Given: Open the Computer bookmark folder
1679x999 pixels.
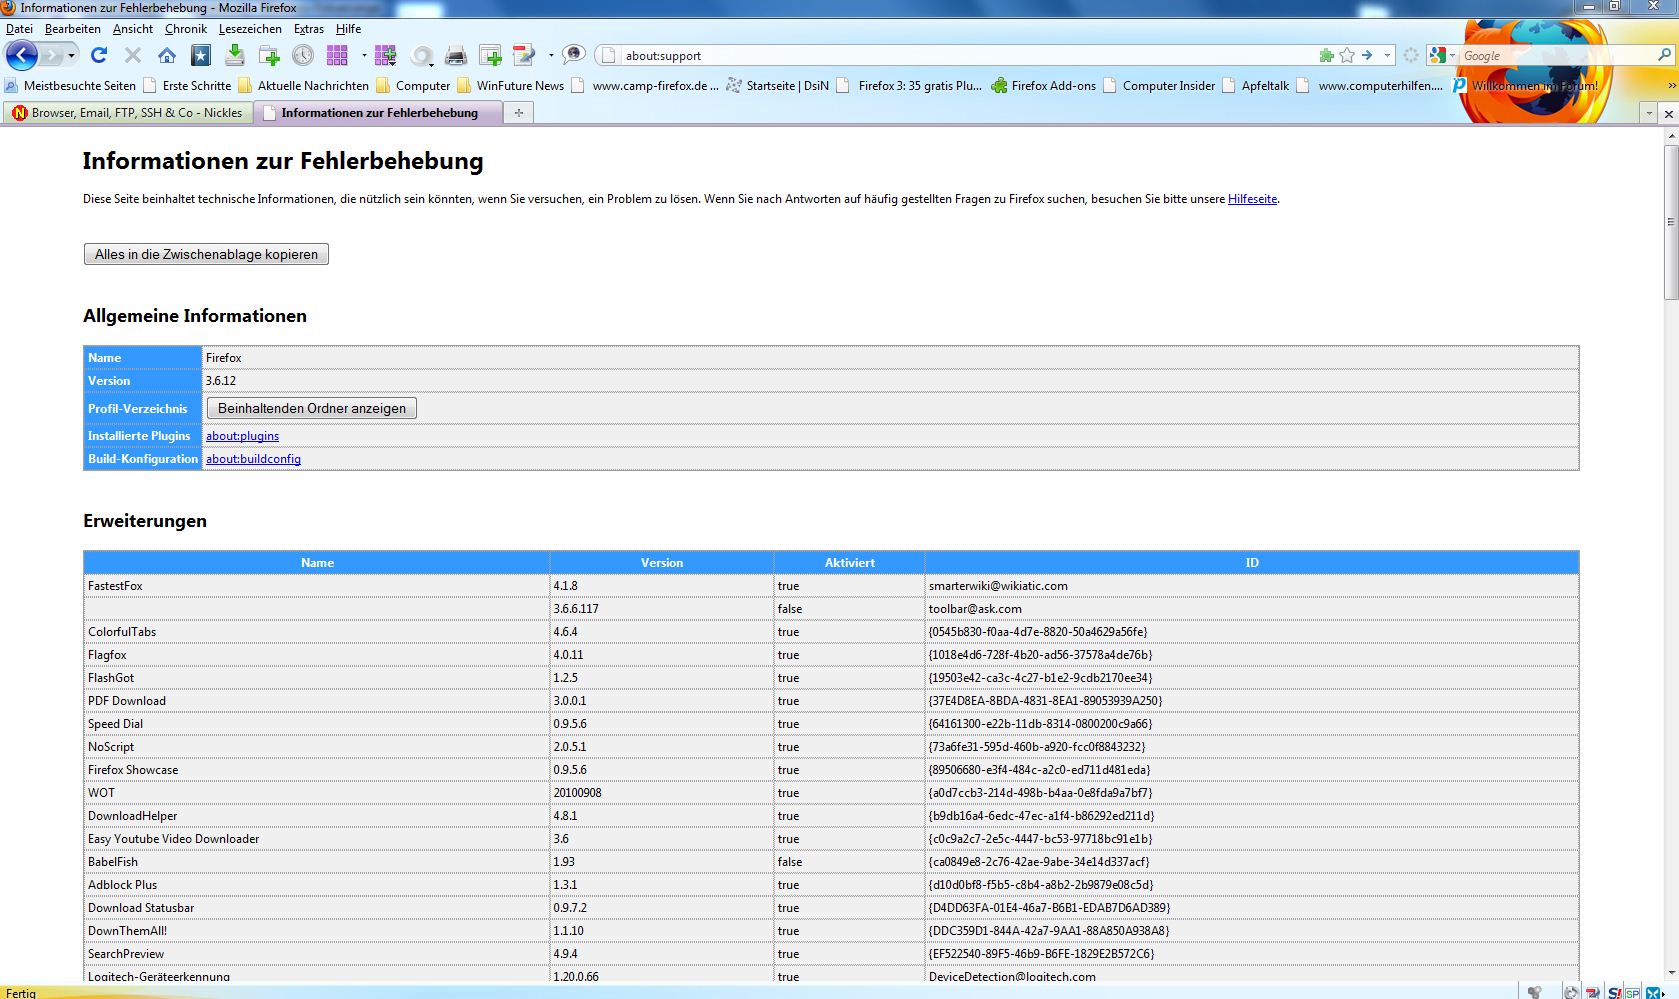Looking at the screenshot, I should click(413, 86).
